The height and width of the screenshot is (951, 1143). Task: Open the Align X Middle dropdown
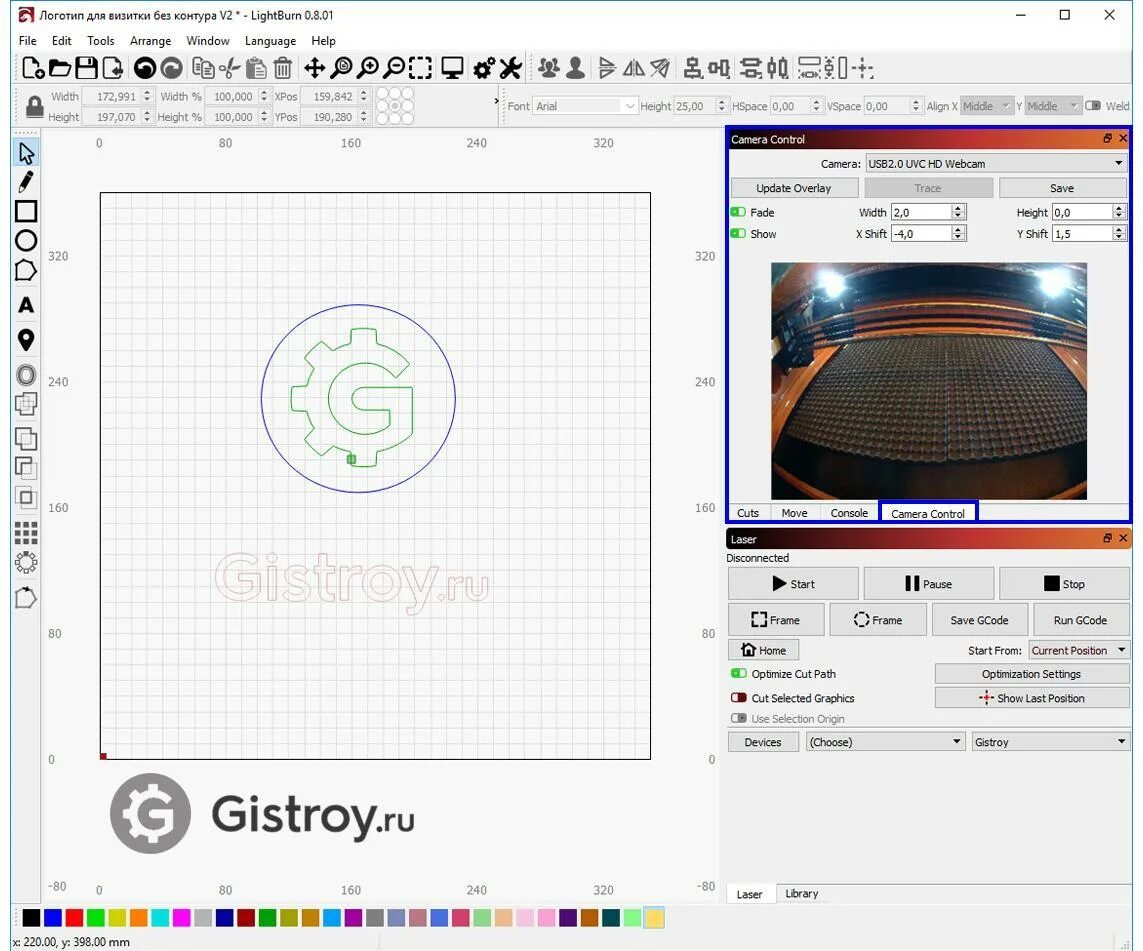click(x=987, y=106)
